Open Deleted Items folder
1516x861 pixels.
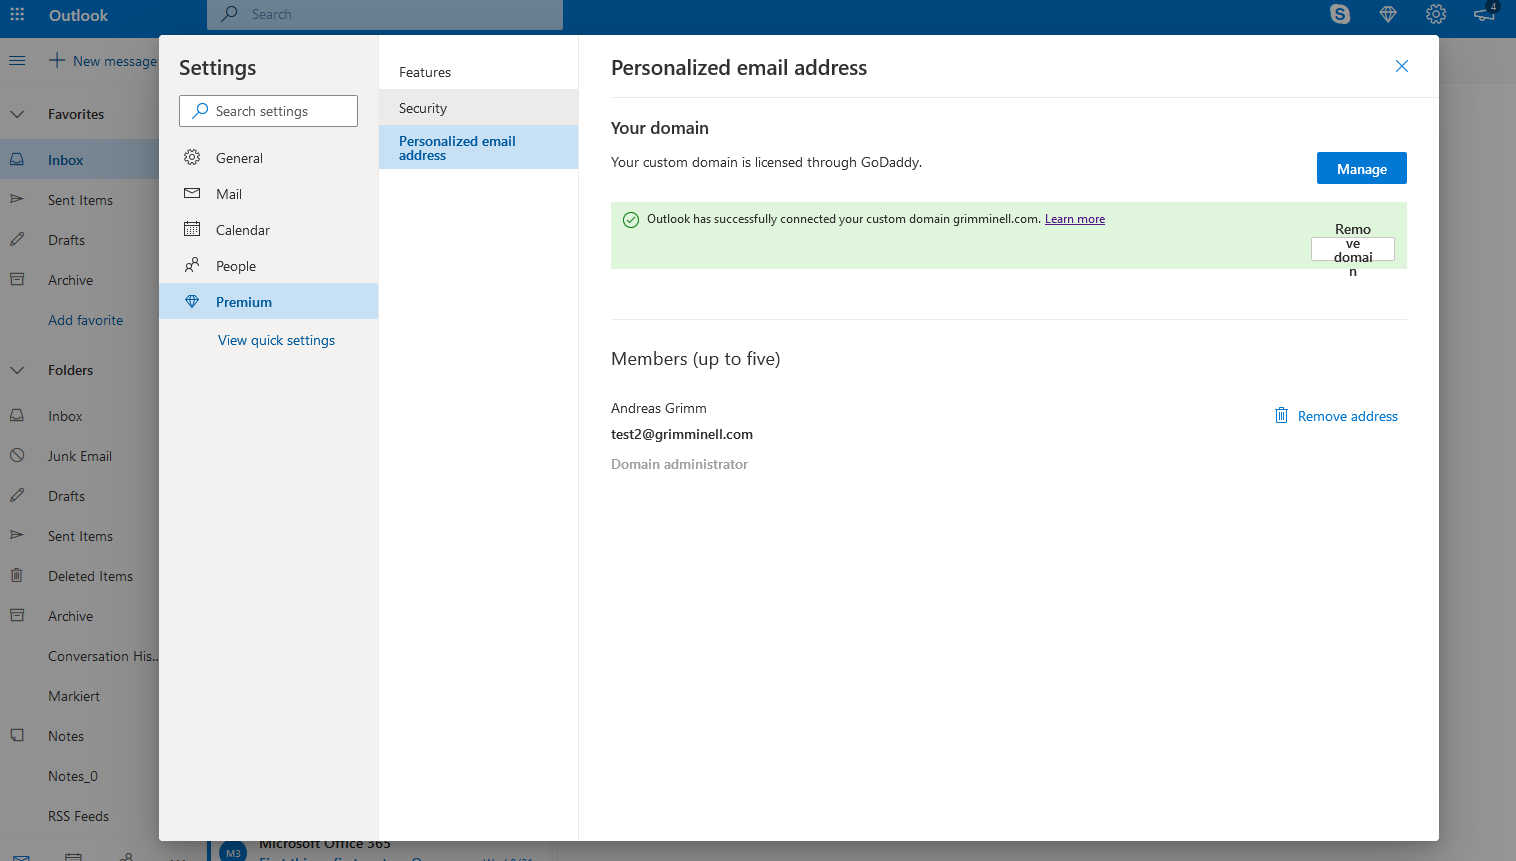(x=80, y=576)
